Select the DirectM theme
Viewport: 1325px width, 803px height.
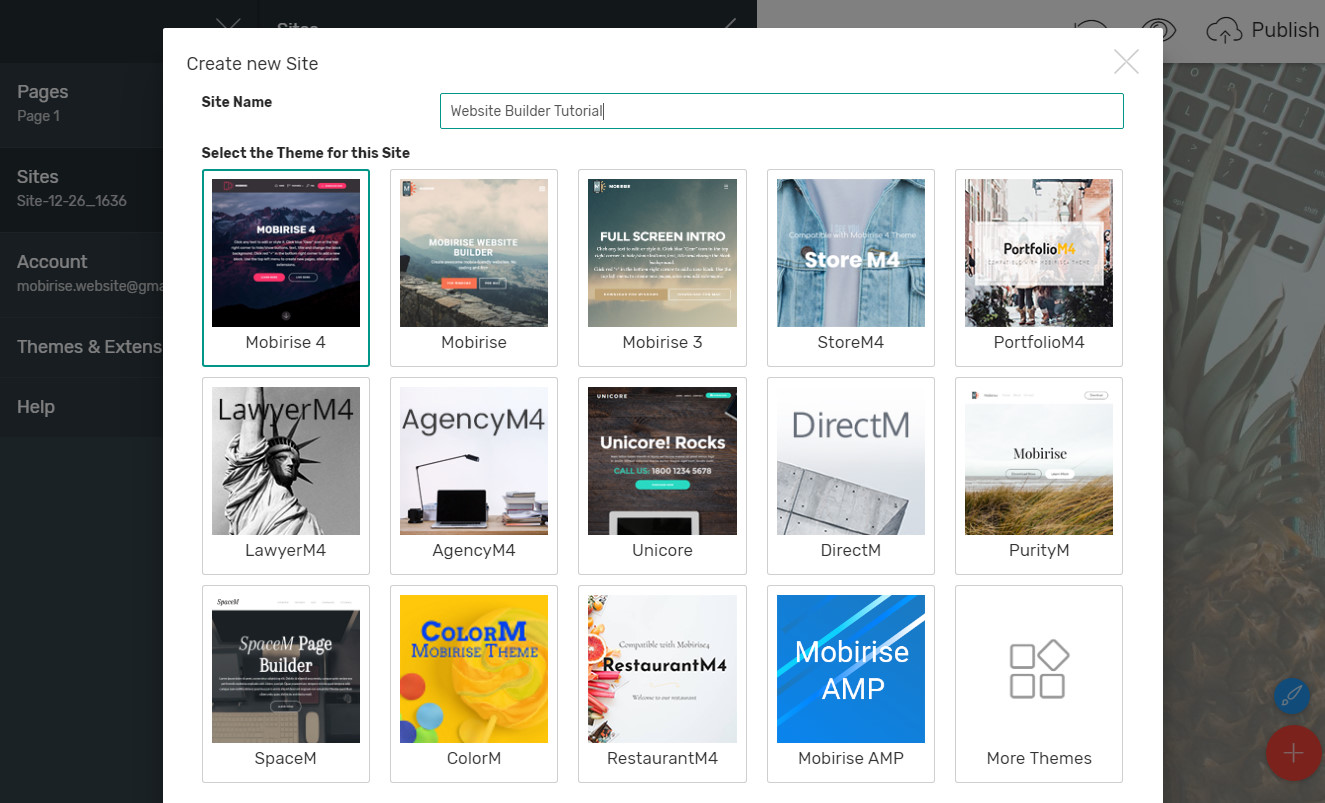(851, 476)
